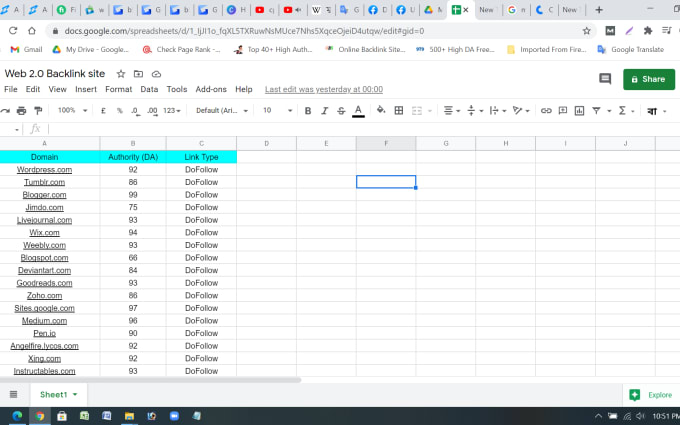
Task: Open more number formats 123 dropdown
Action: tap(172, 111)
